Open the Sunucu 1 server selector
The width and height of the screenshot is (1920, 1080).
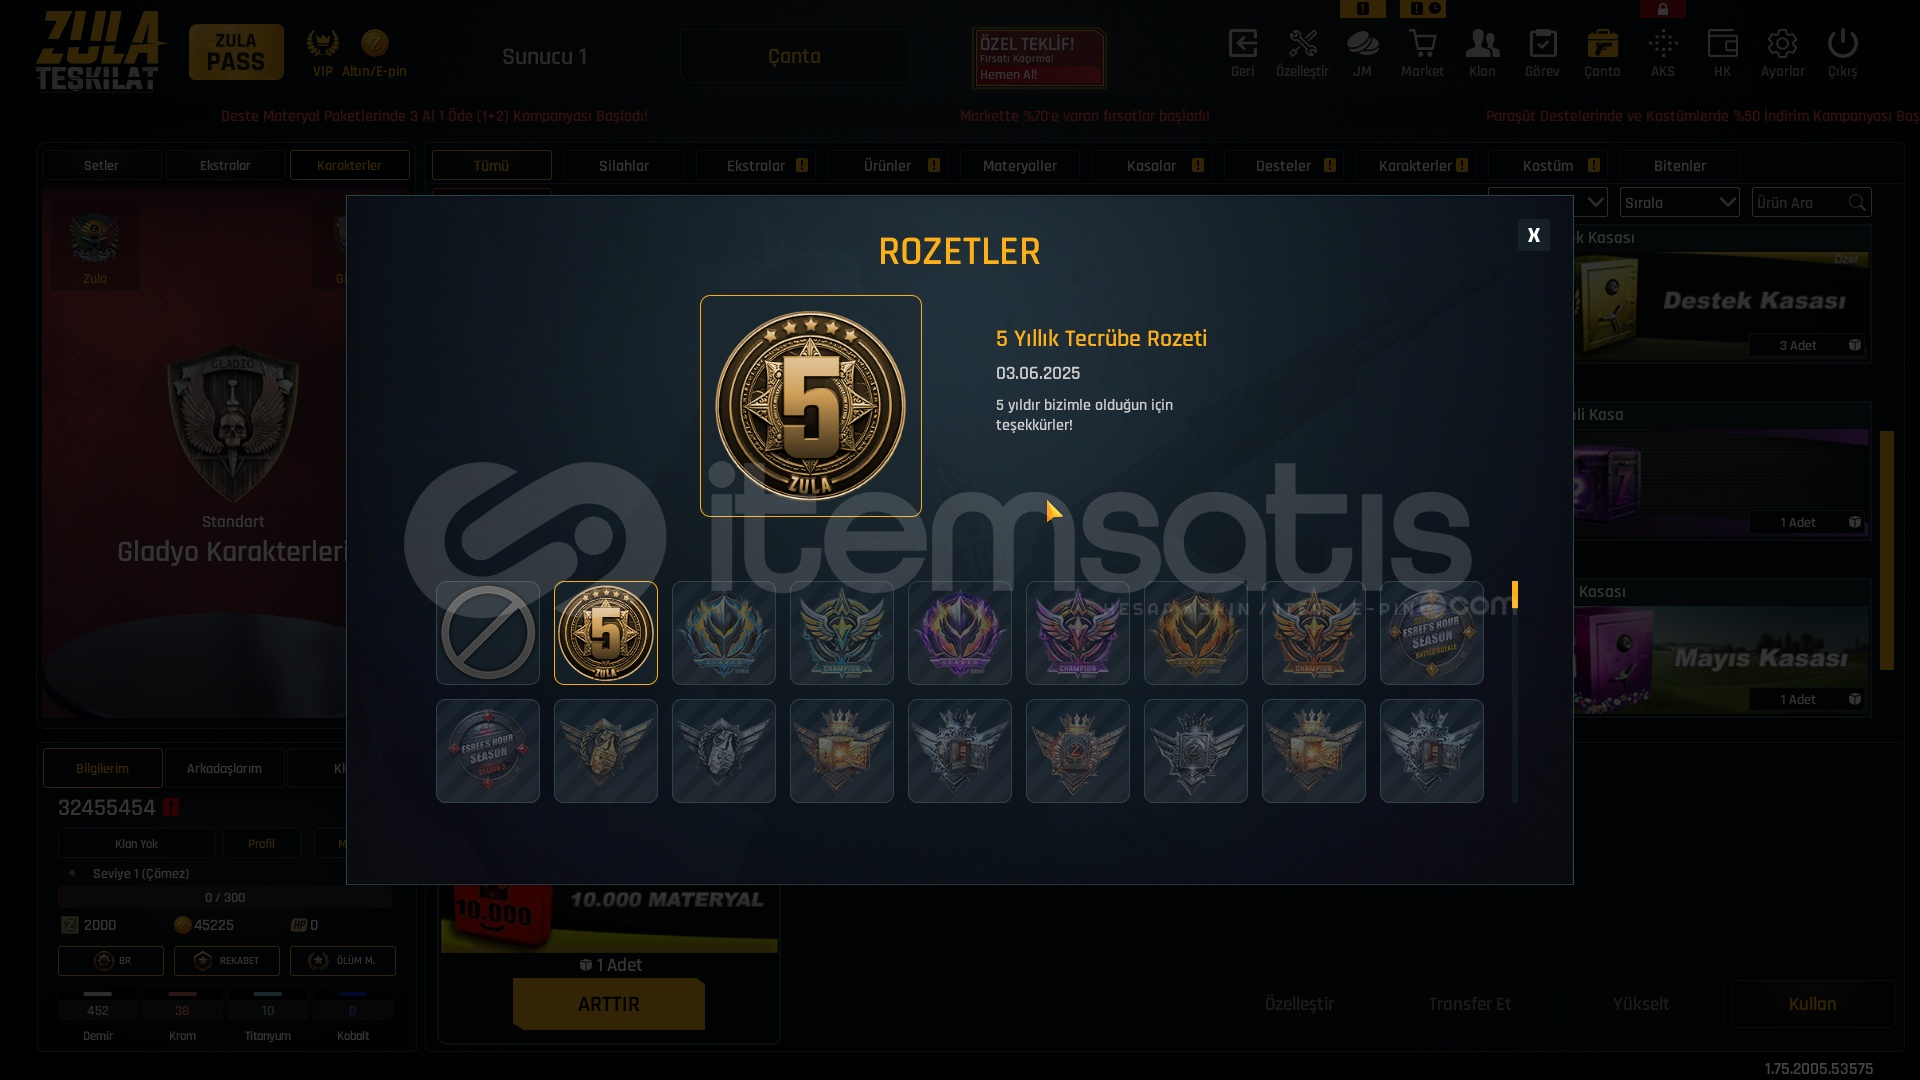pyautogui.click(x=544, y=56)
